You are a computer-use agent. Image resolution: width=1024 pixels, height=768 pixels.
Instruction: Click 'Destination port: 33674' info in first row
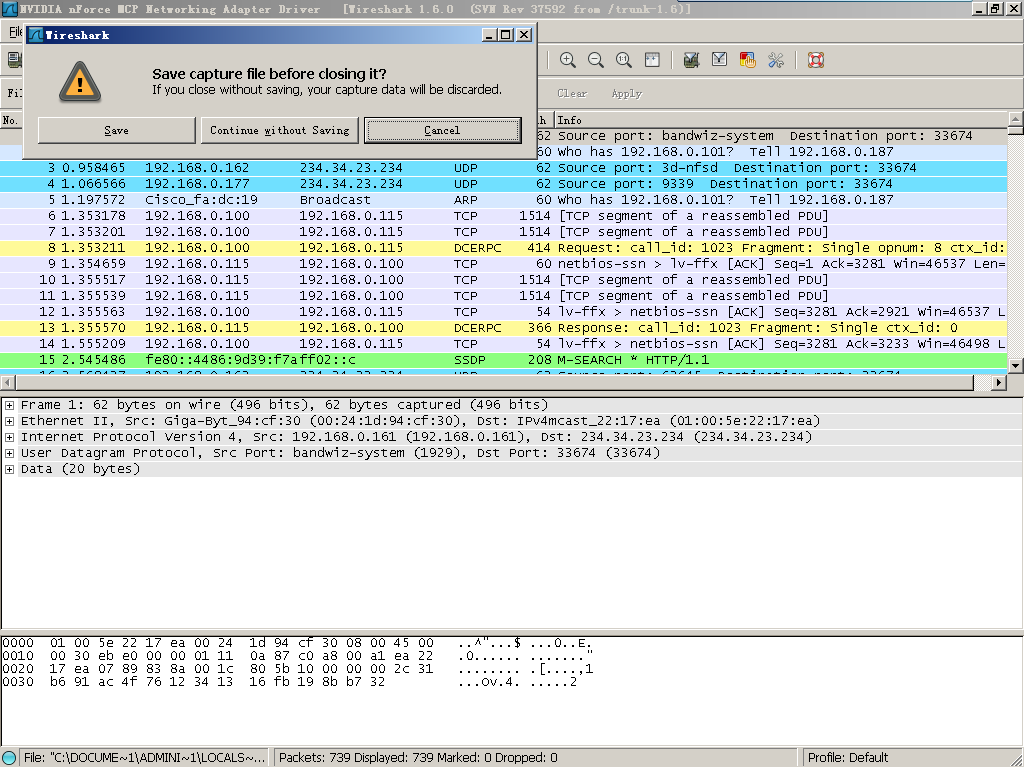[881, 136]
